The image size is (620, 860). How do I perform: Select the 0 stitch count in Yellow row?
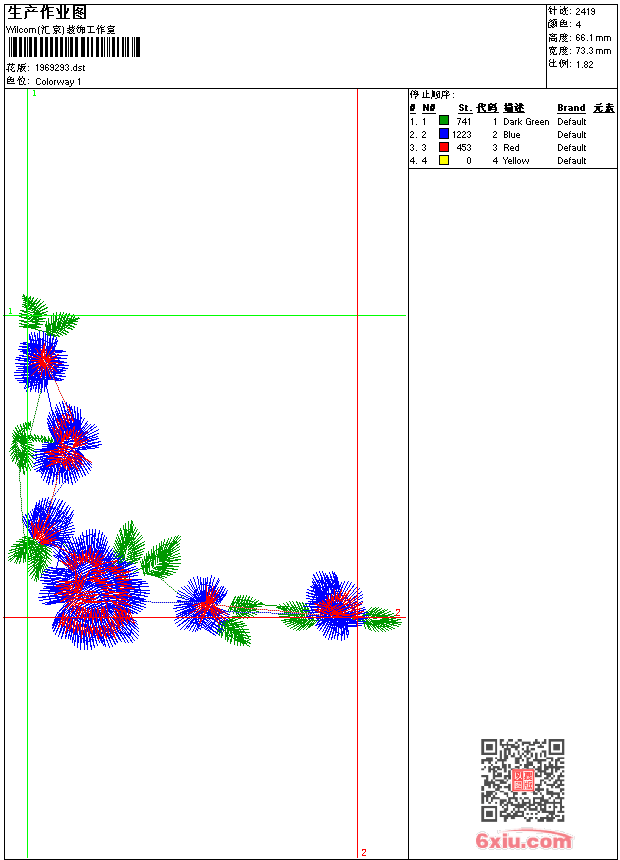tap(469, 161)
